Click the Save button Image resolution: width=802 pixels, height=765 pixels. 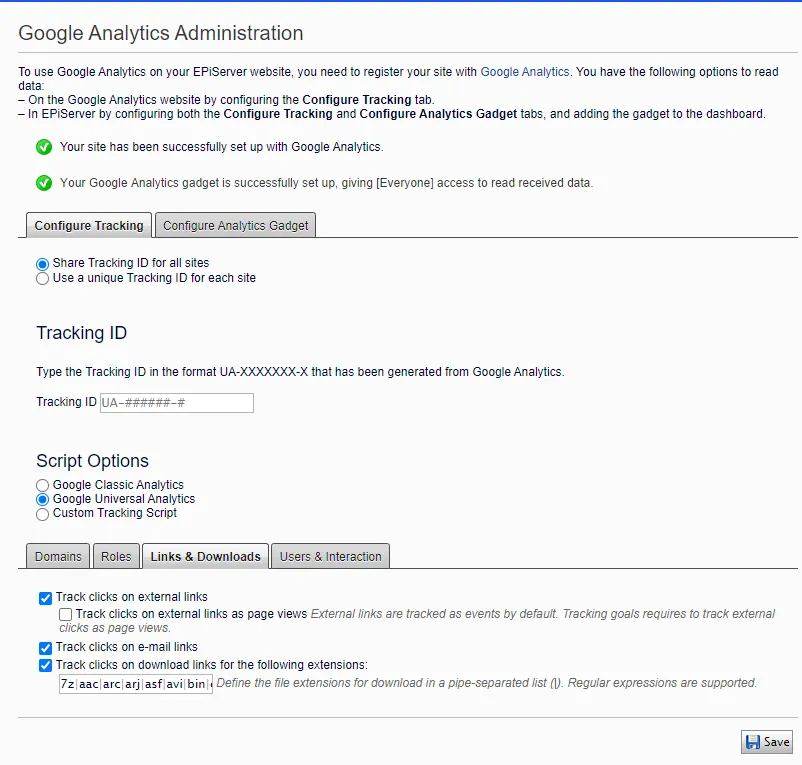767,742
